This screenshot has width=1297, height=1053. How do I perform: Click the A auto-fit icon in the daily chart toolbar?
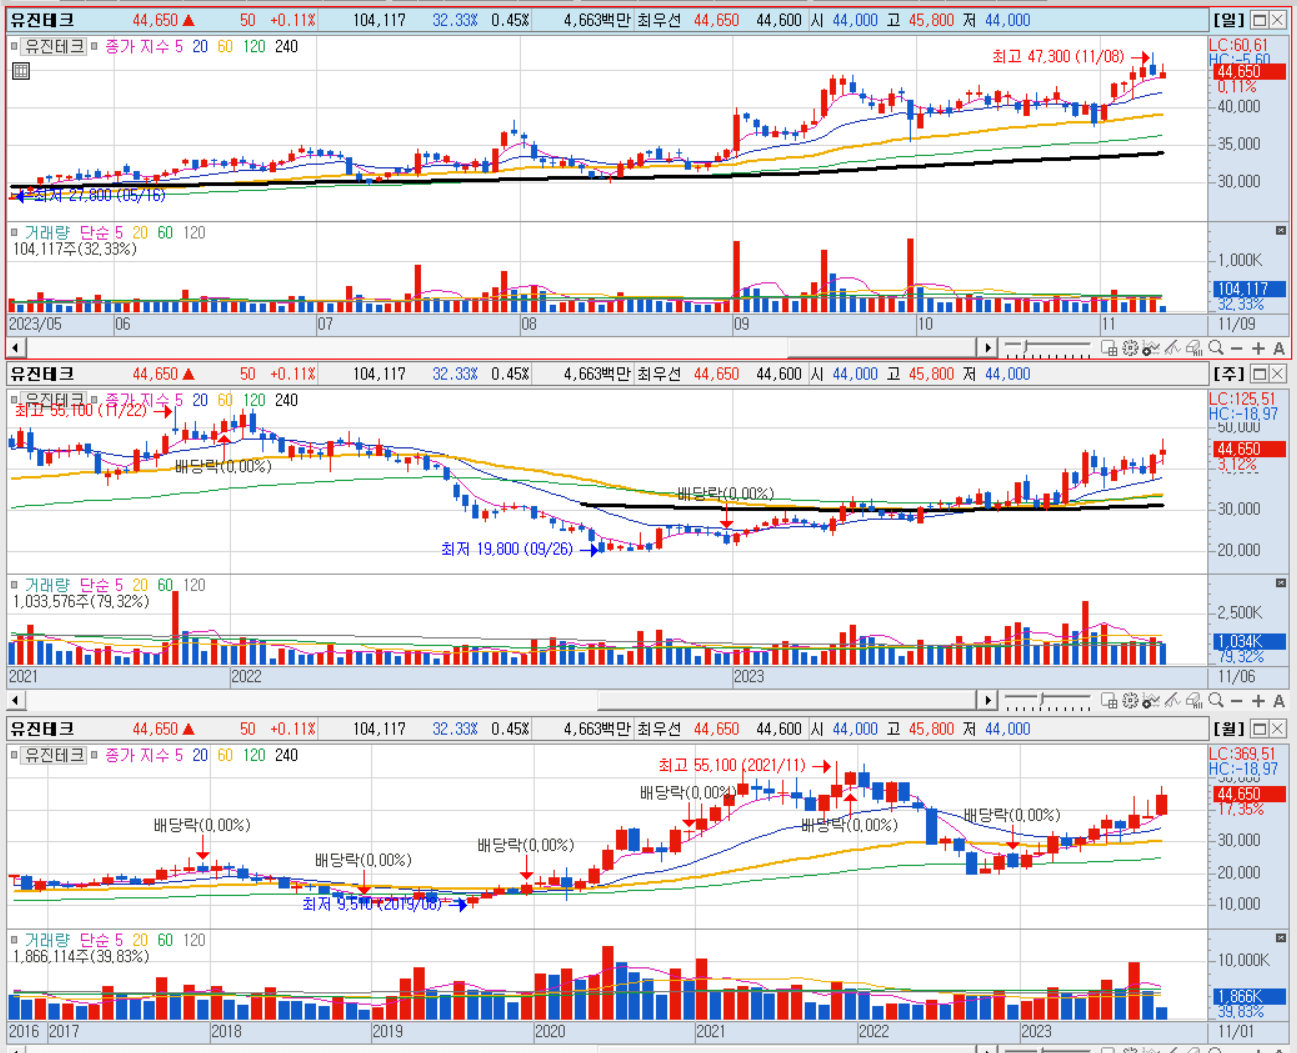(x=1279, y=348)
